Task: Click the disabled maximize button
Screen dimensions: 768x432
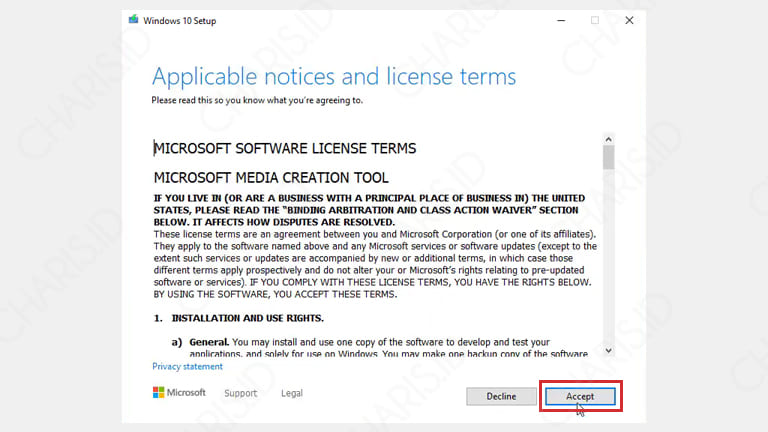Action: coord(595,21)
